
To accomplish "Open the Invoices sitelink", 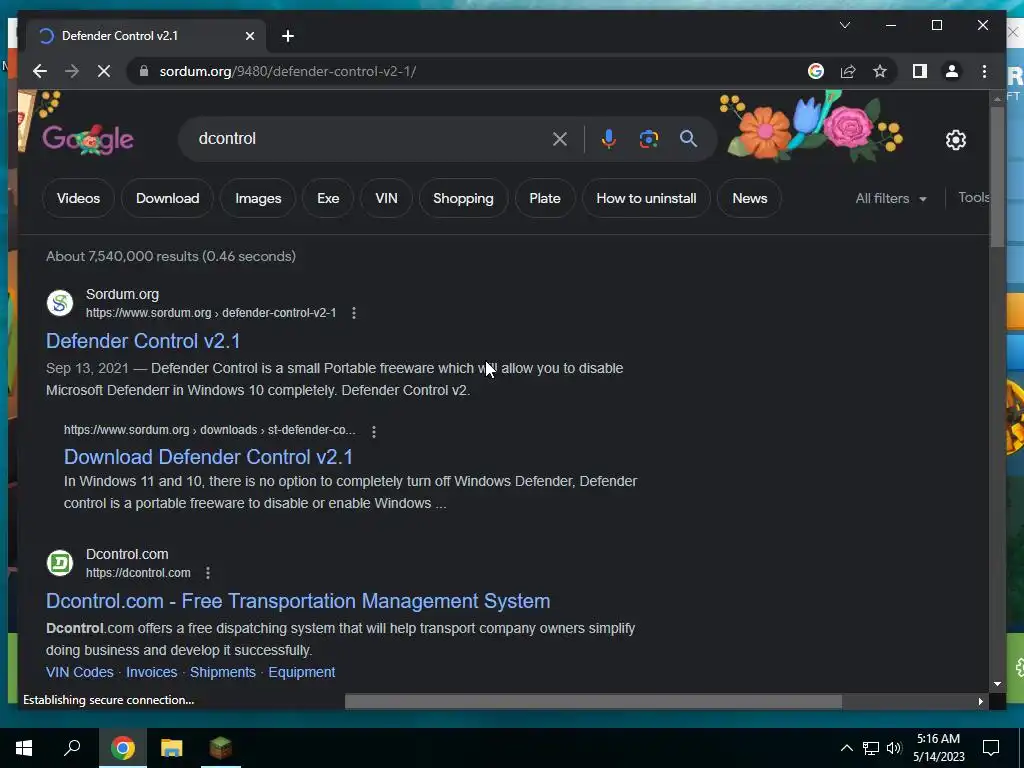I will 152,672.
